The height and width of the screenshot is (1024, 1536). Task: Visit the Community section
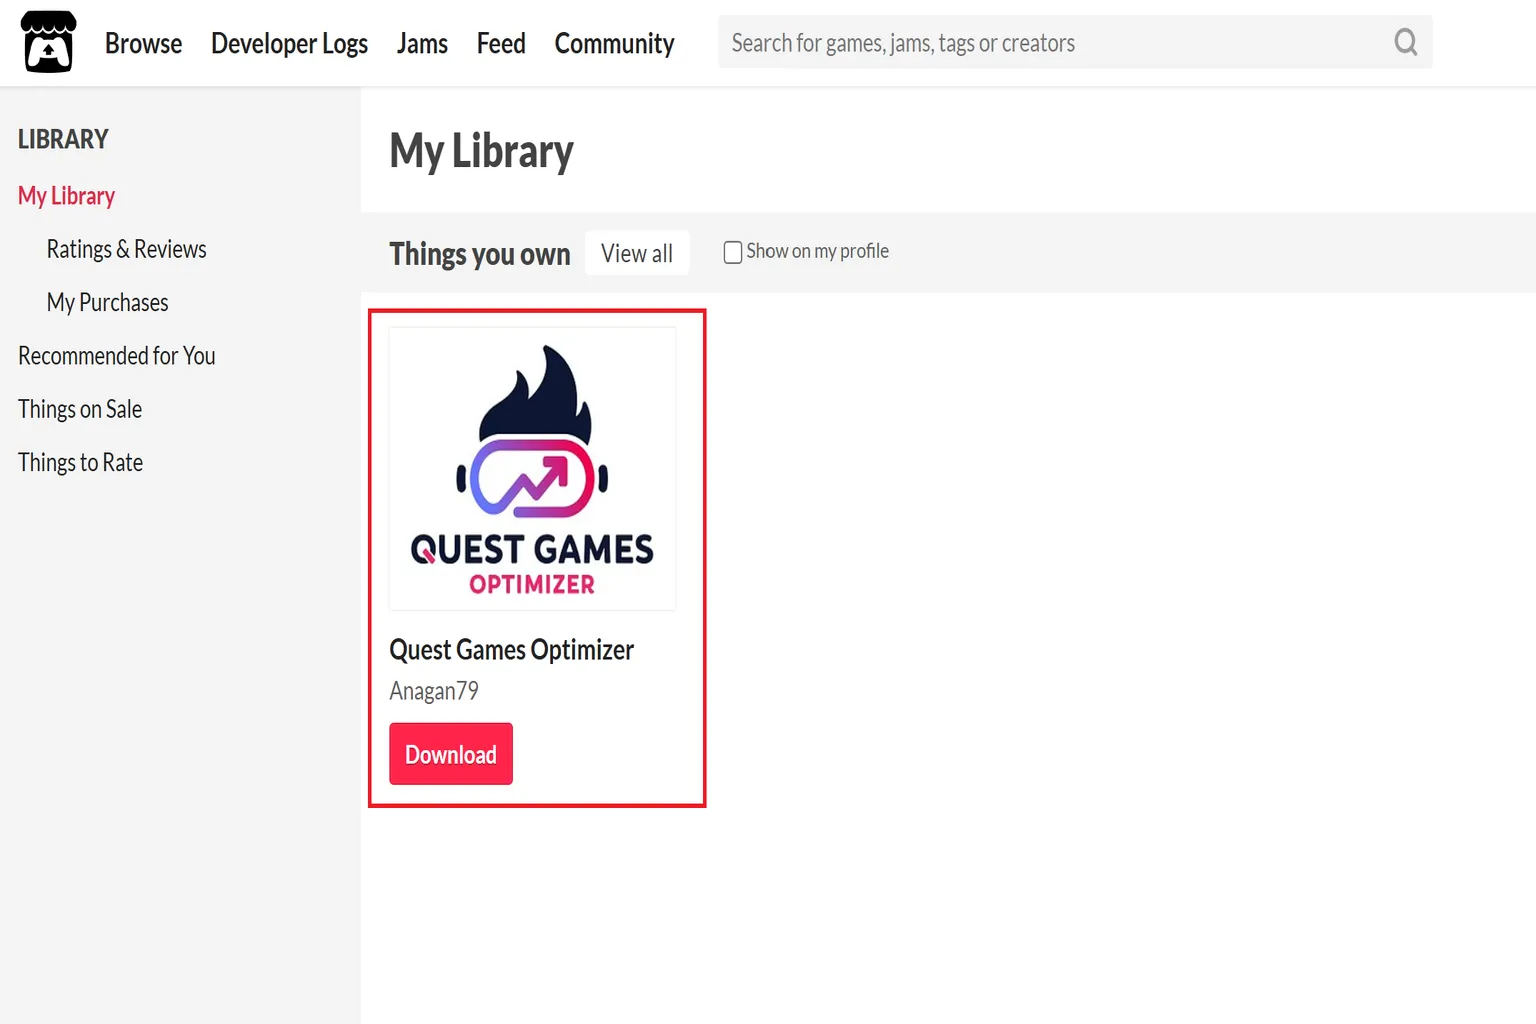tap(614, 43)
